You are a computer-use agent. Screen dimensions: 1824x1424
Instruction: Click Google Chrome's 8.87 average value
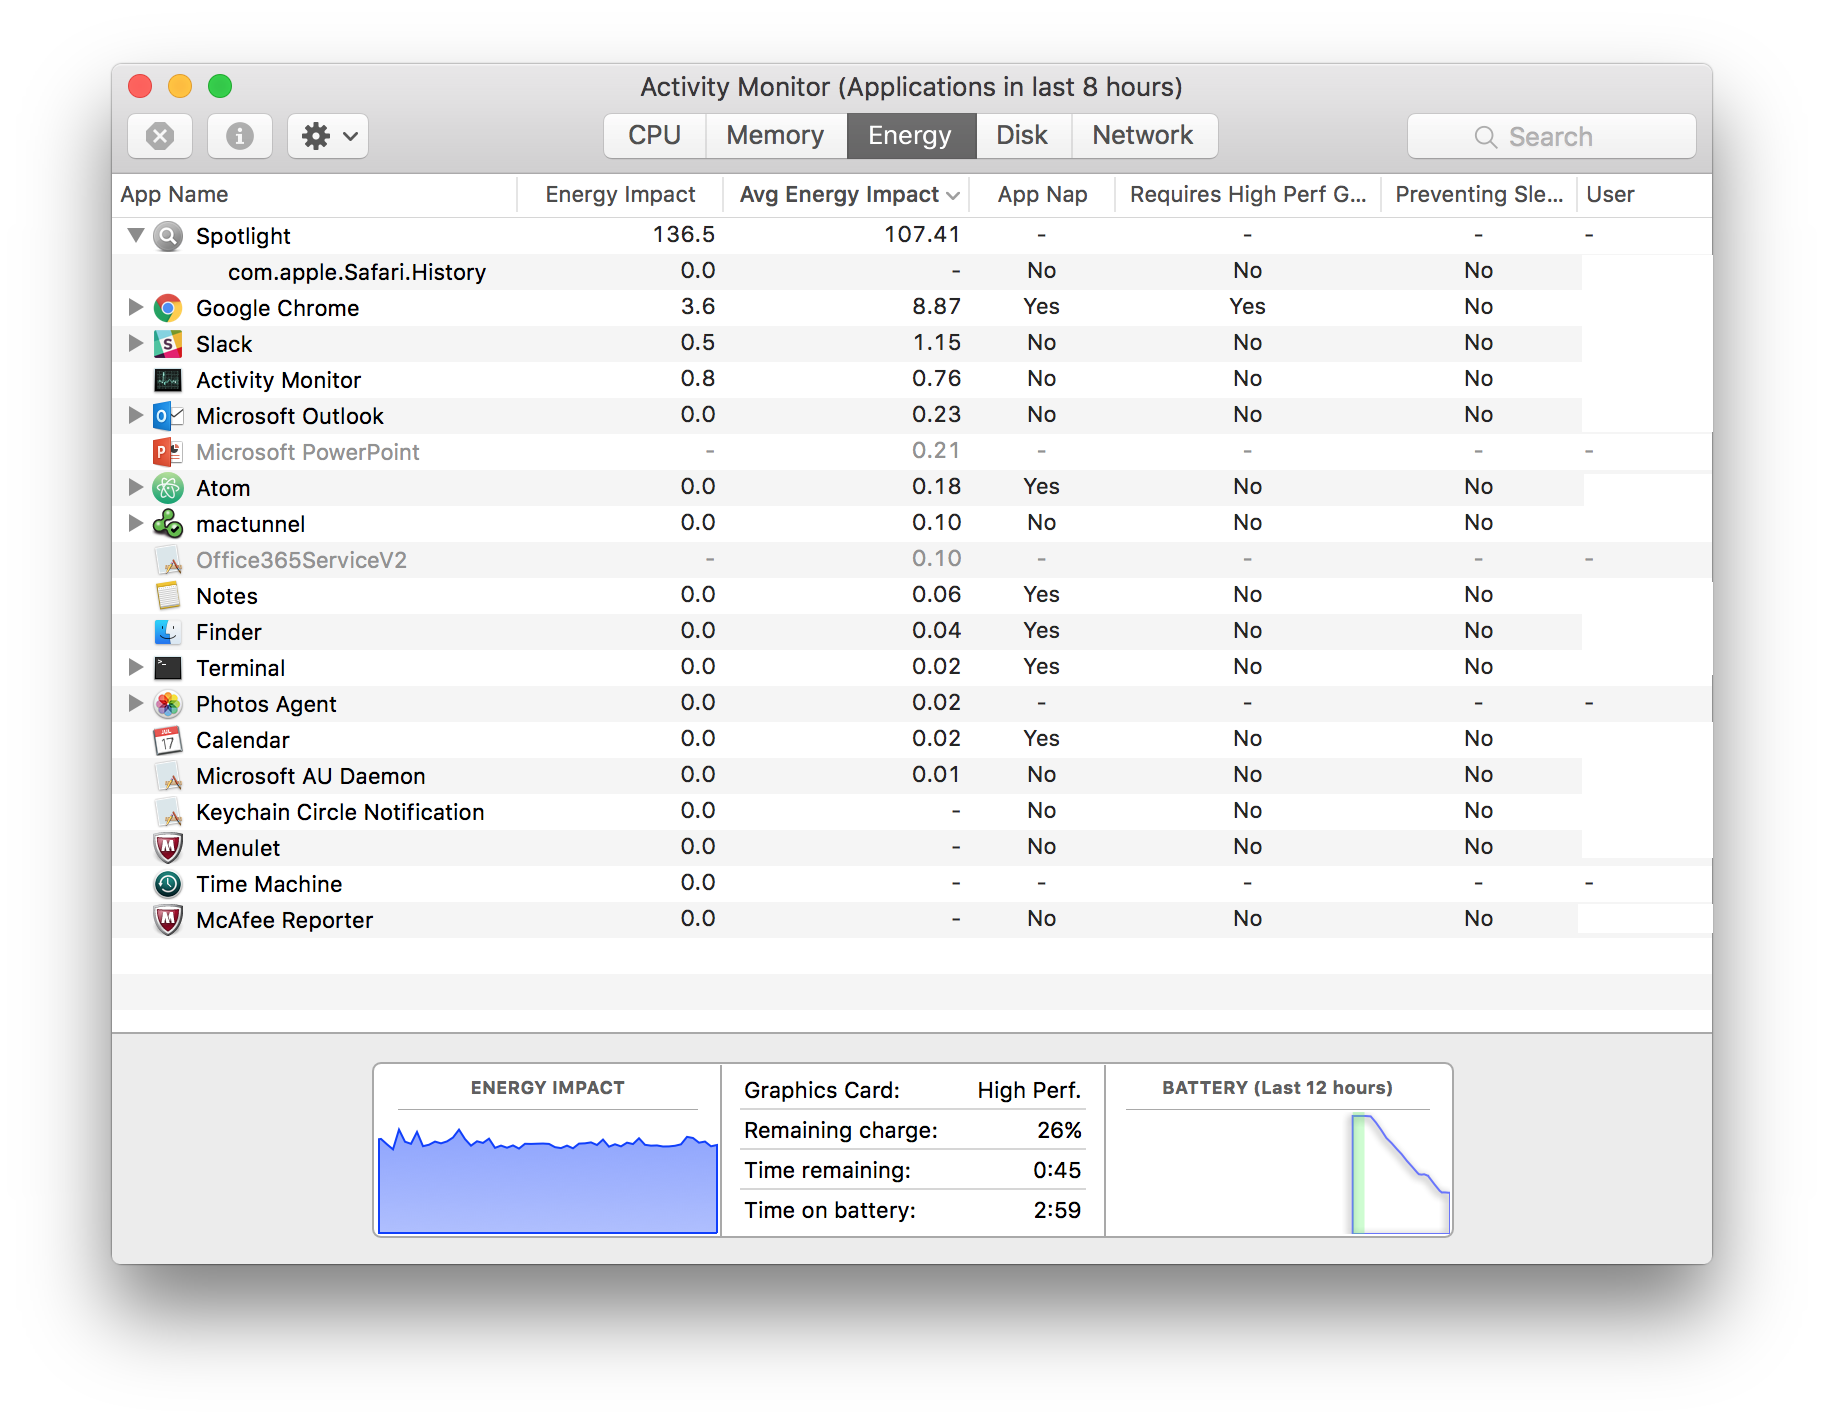coord(936,307)
